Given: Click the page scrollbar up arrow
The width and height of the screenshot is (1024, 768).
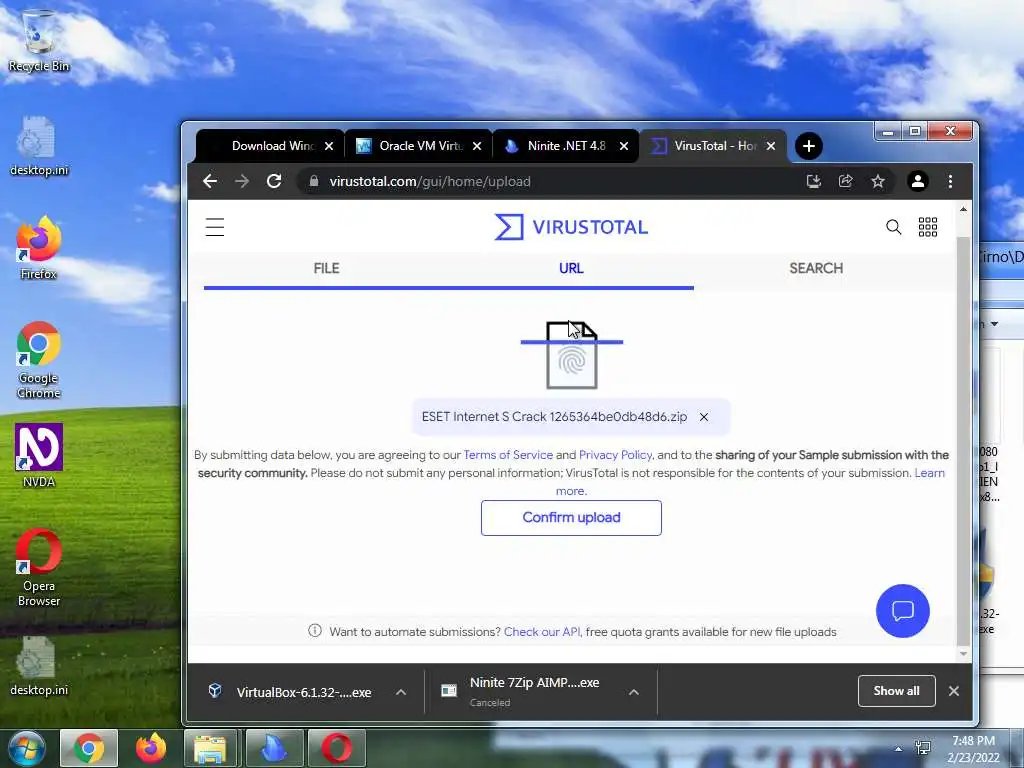Looking at the screenshot, I should (x=963, y=210).
